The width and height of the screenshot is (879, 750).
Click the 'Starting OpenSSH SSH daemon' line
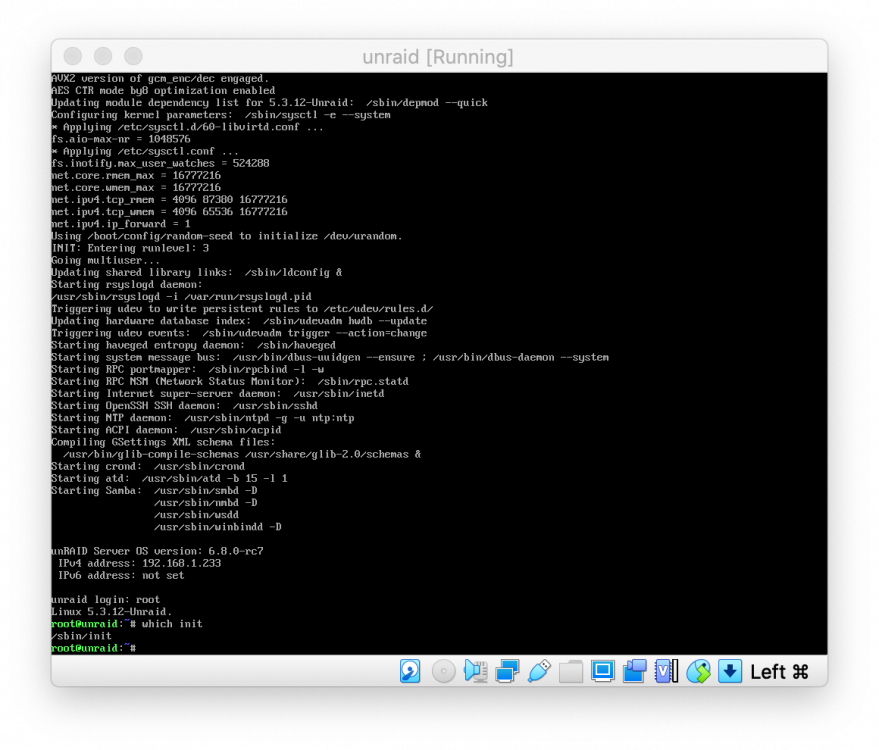coord(184,405)
